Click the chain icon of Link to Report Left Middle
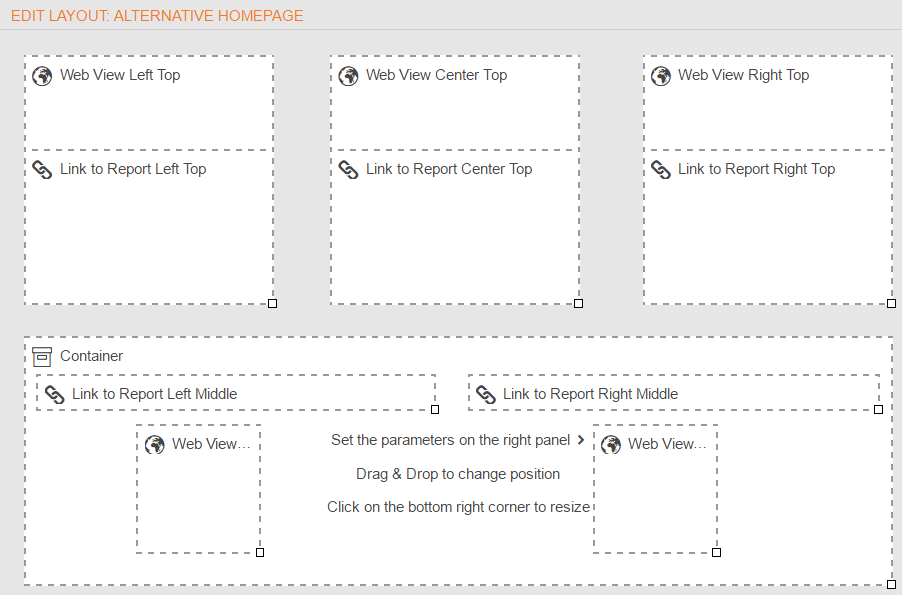Screen dimensions: 902x595 pyautogui.click(x=54, y=395)
